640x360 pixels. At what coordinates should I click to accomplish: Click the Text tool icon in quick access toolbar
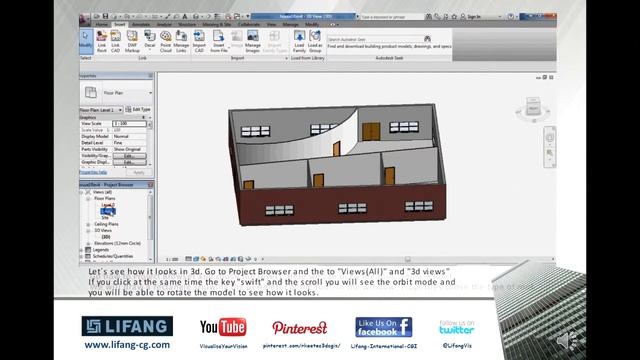[x=185, y=16]
